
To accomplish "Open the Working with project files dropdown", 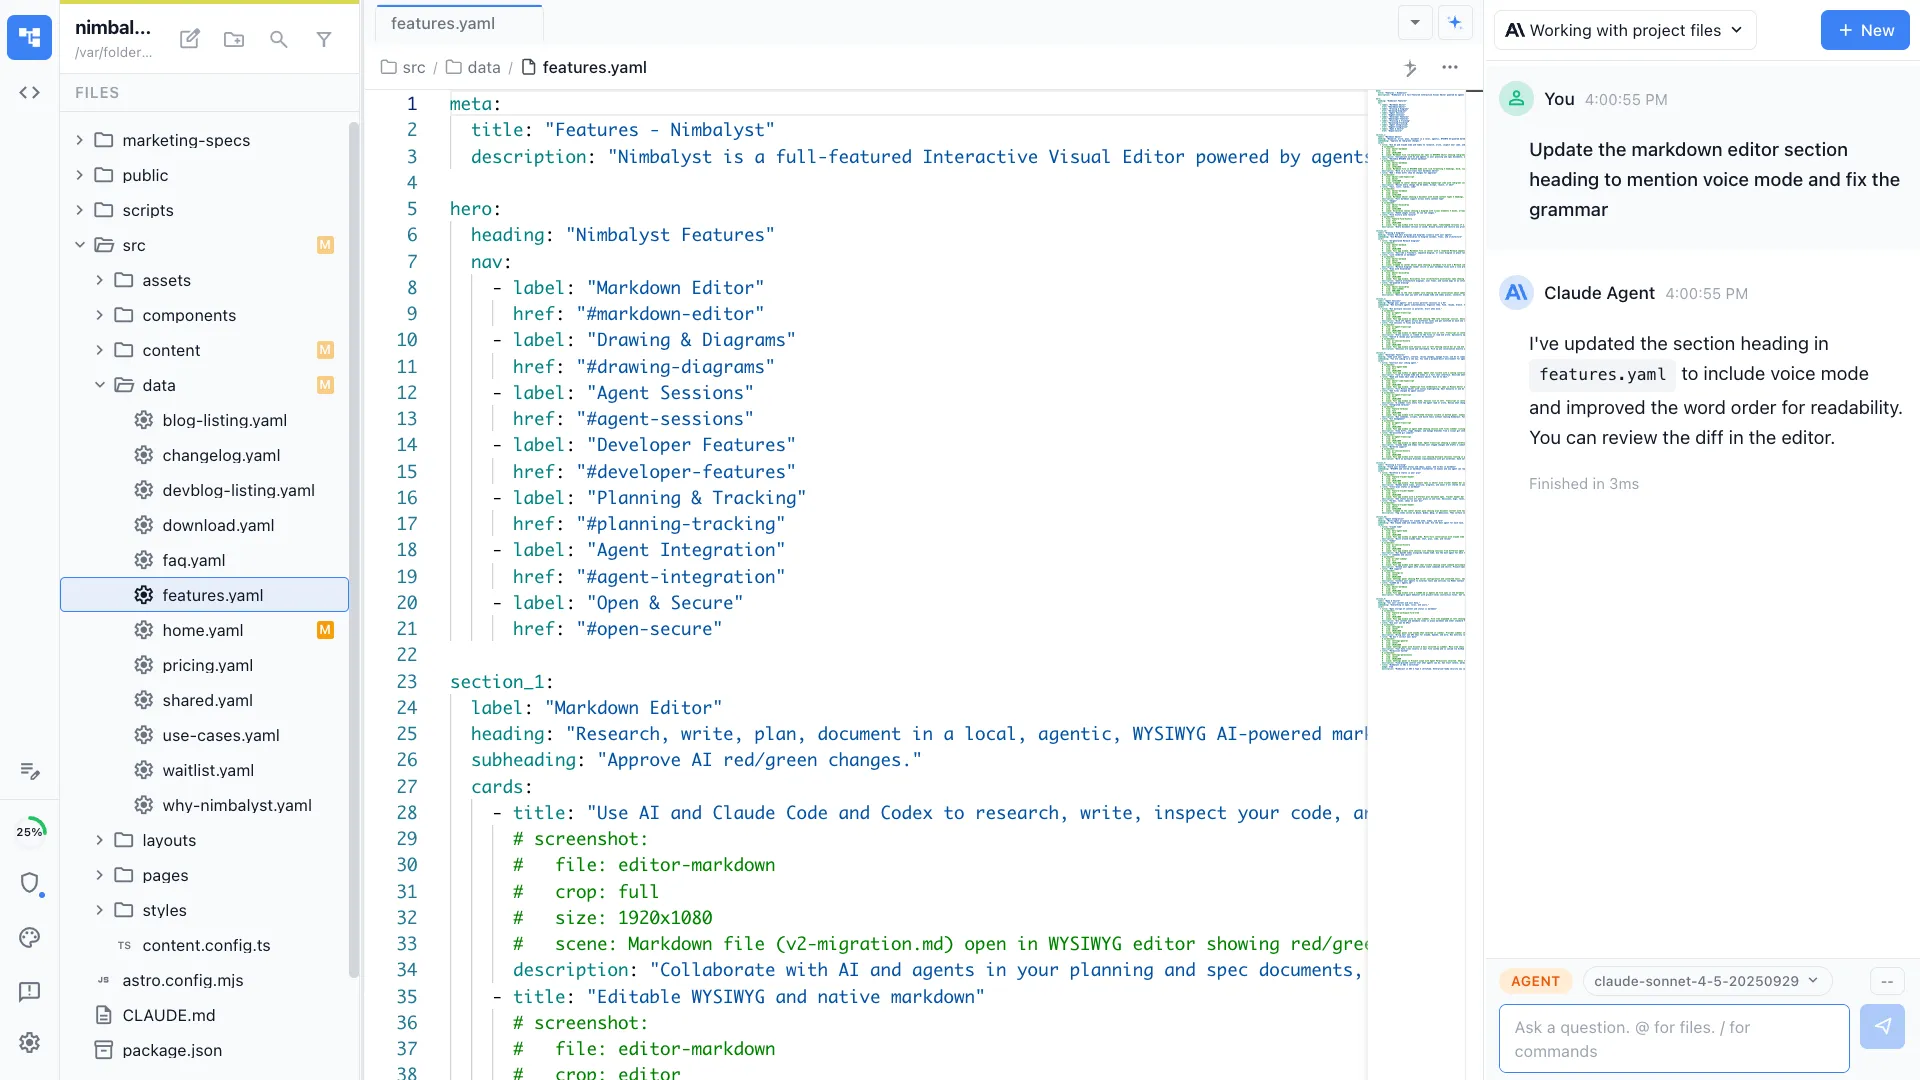I will pos(1624,30).
